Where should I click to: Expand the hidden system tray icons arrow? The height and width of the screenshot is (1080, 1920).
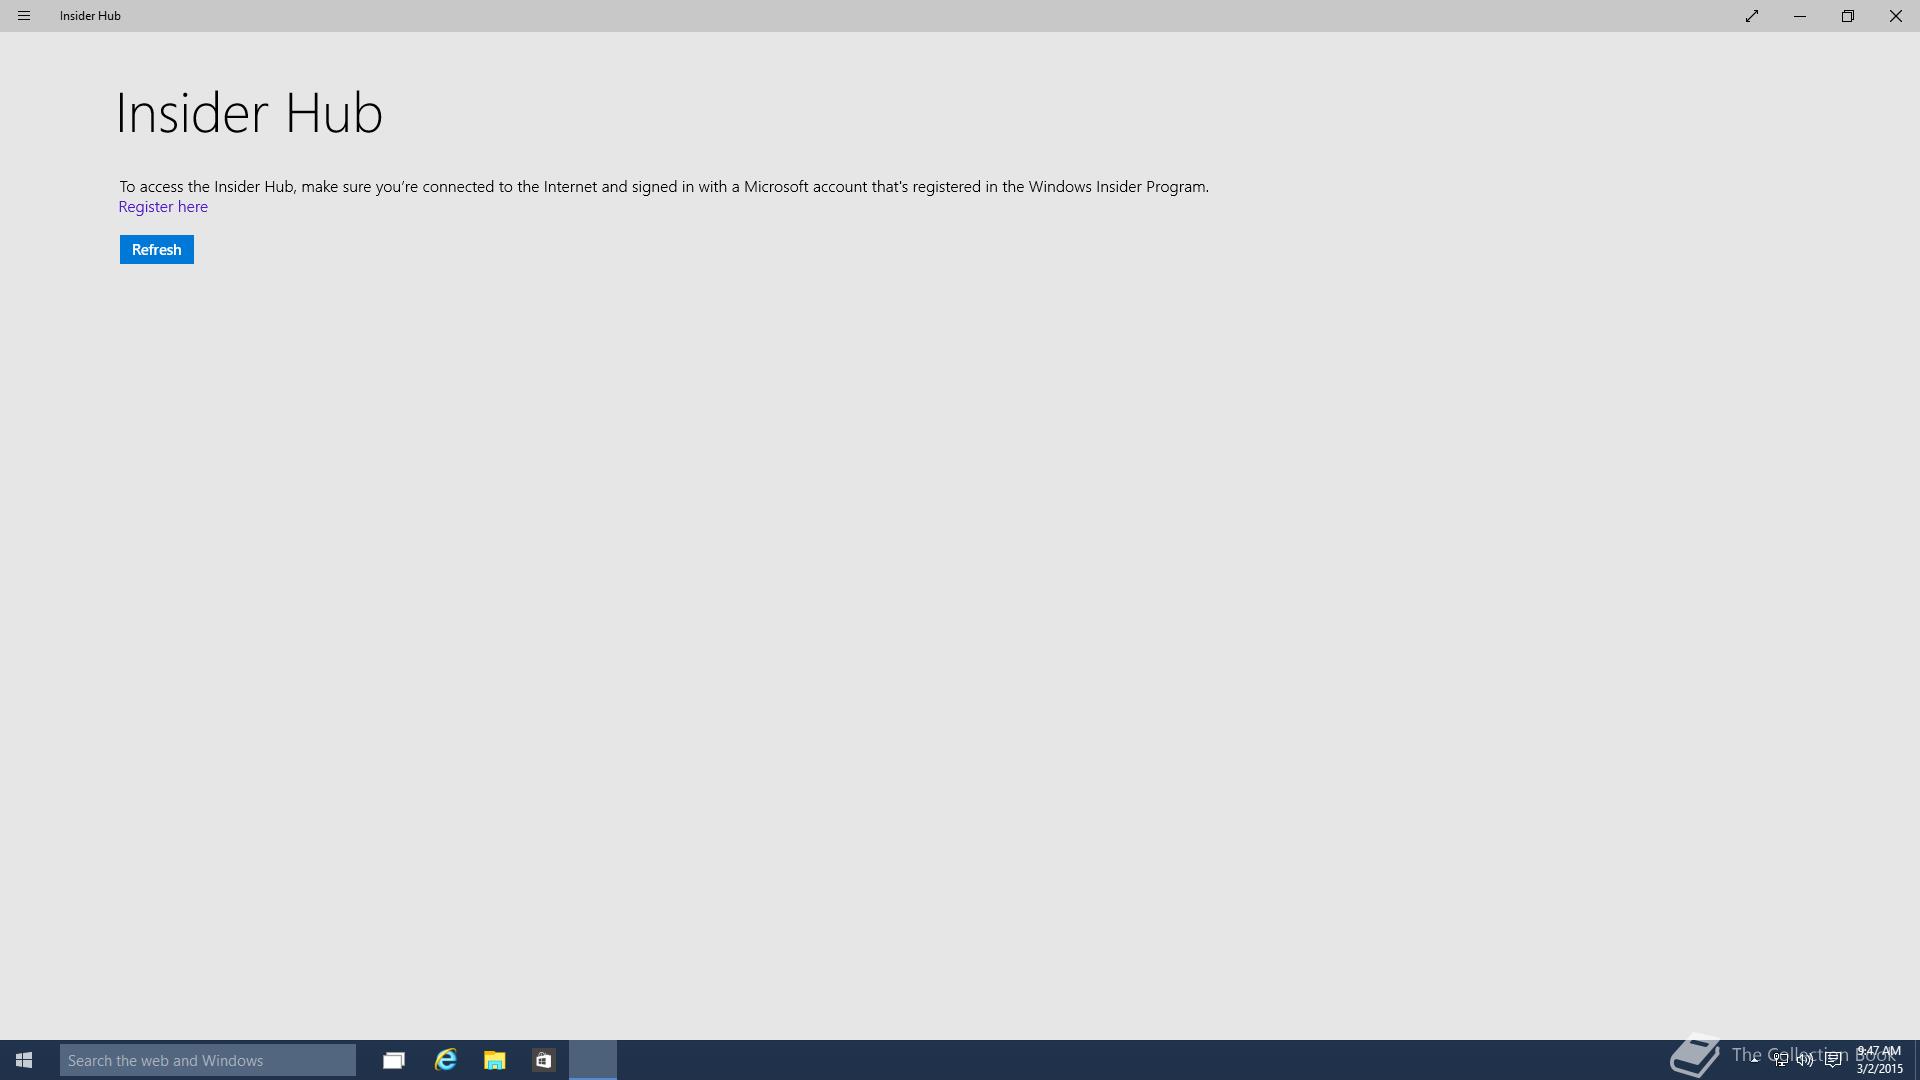[x=1754, y=1060]
